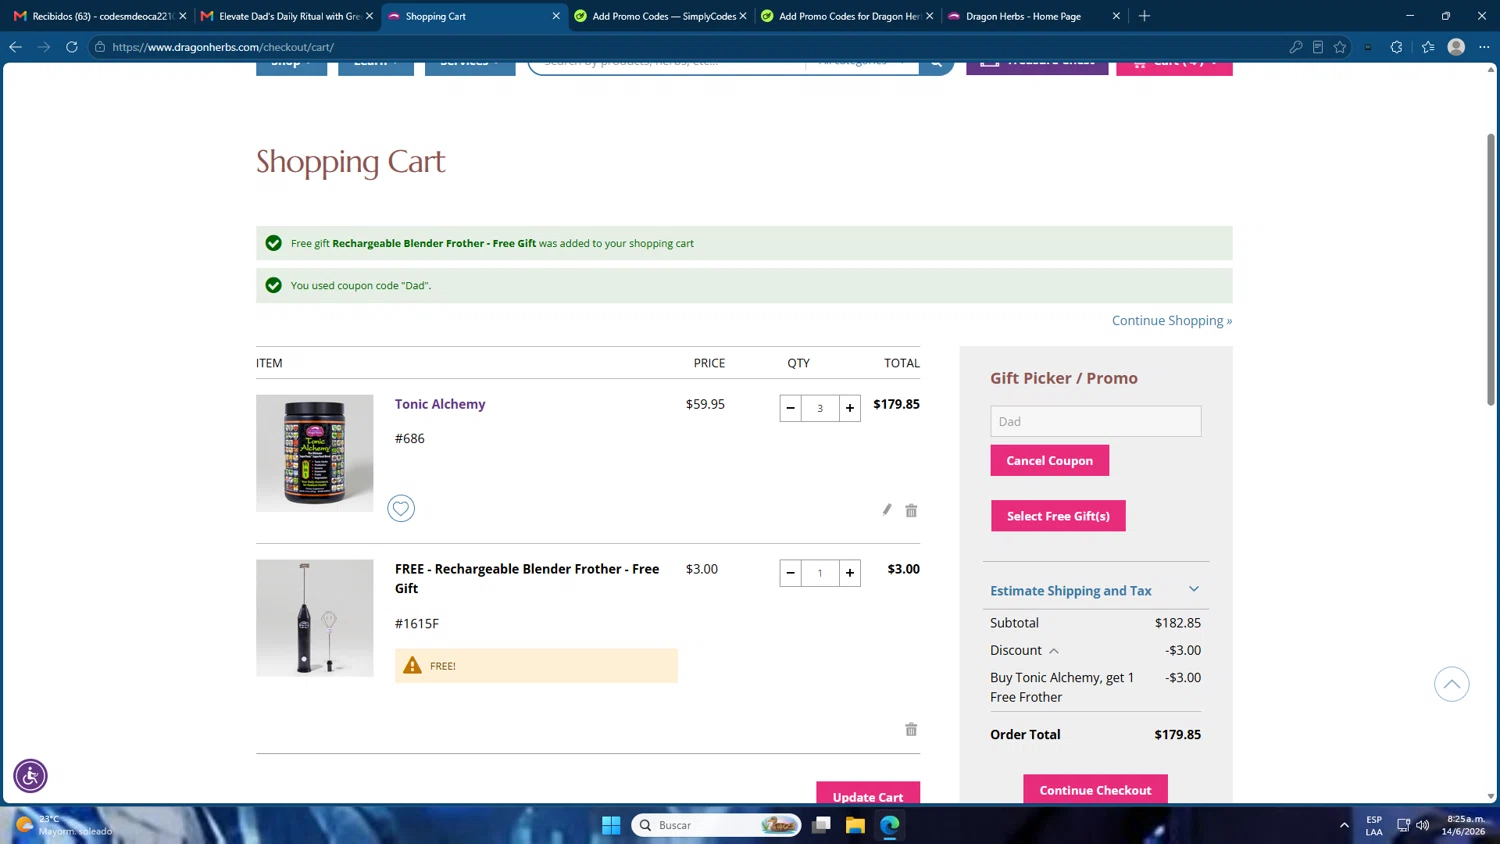
Task: Add this page to favorites star icon
Action: (1340, 47)
